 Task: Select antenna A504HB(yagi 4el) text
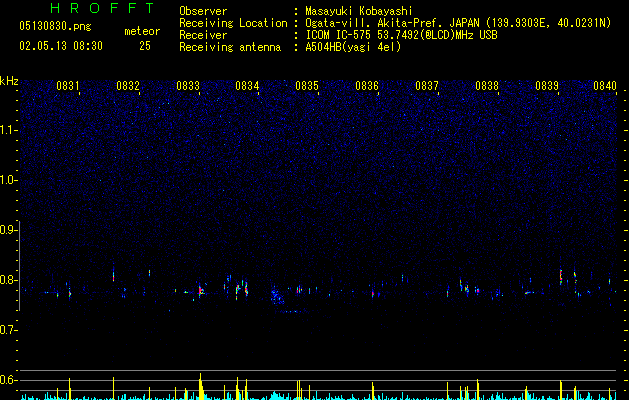[x=353, y=47]
